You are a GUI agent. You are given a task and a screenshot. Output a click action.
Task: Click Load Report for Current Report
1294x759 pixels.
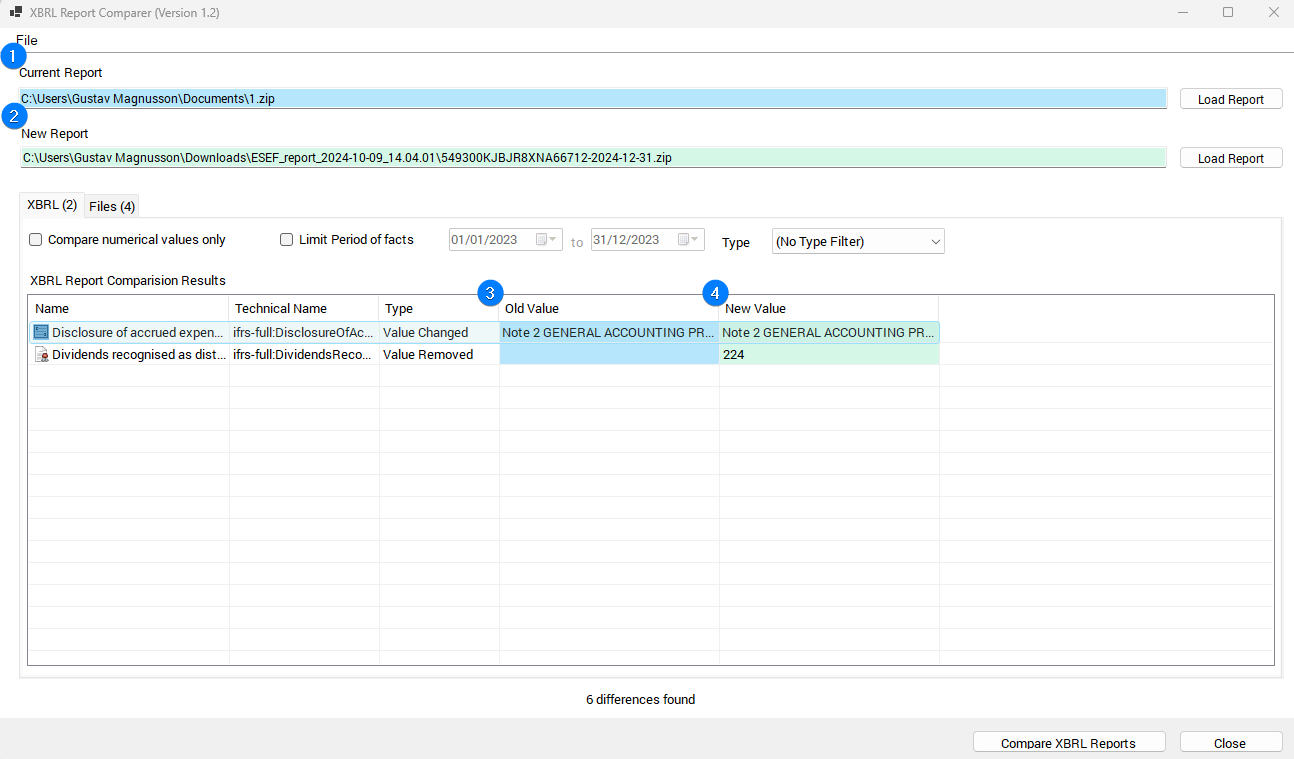click(x=1231, y=99)
